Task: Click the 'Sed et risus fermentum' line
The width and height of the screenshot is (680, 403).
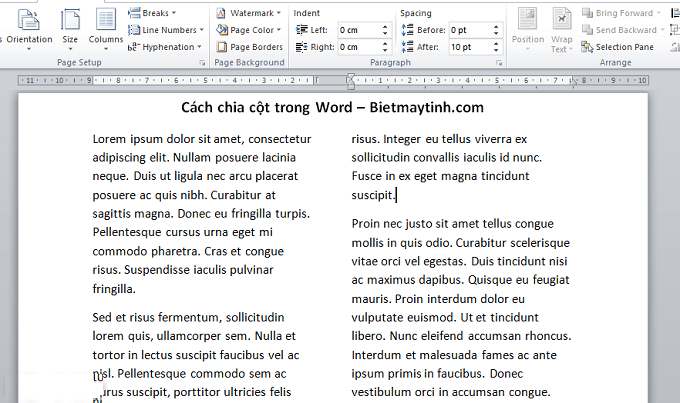Action: (x=188, y=318)
